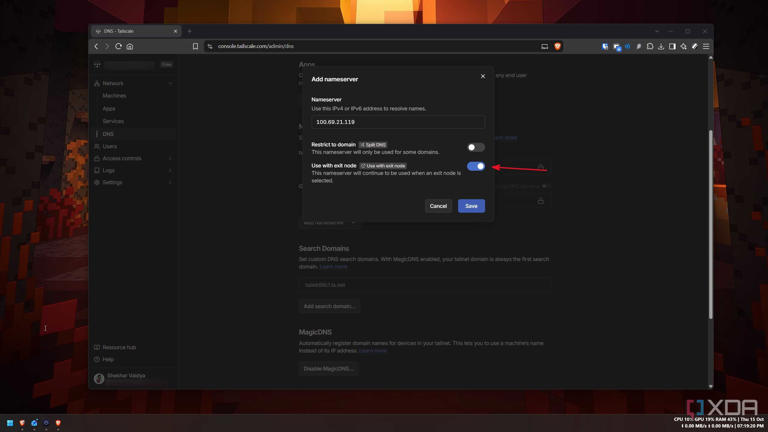Expand the Logs submenu arrow
This screenshot has height=432, width=768.
pos(170,170)
